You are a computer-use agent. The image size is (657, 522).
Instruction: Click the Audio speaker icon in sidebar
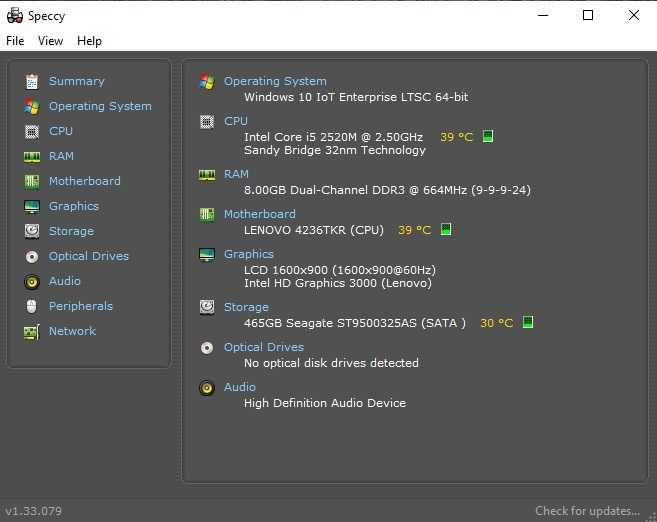[x=32, y=282]
